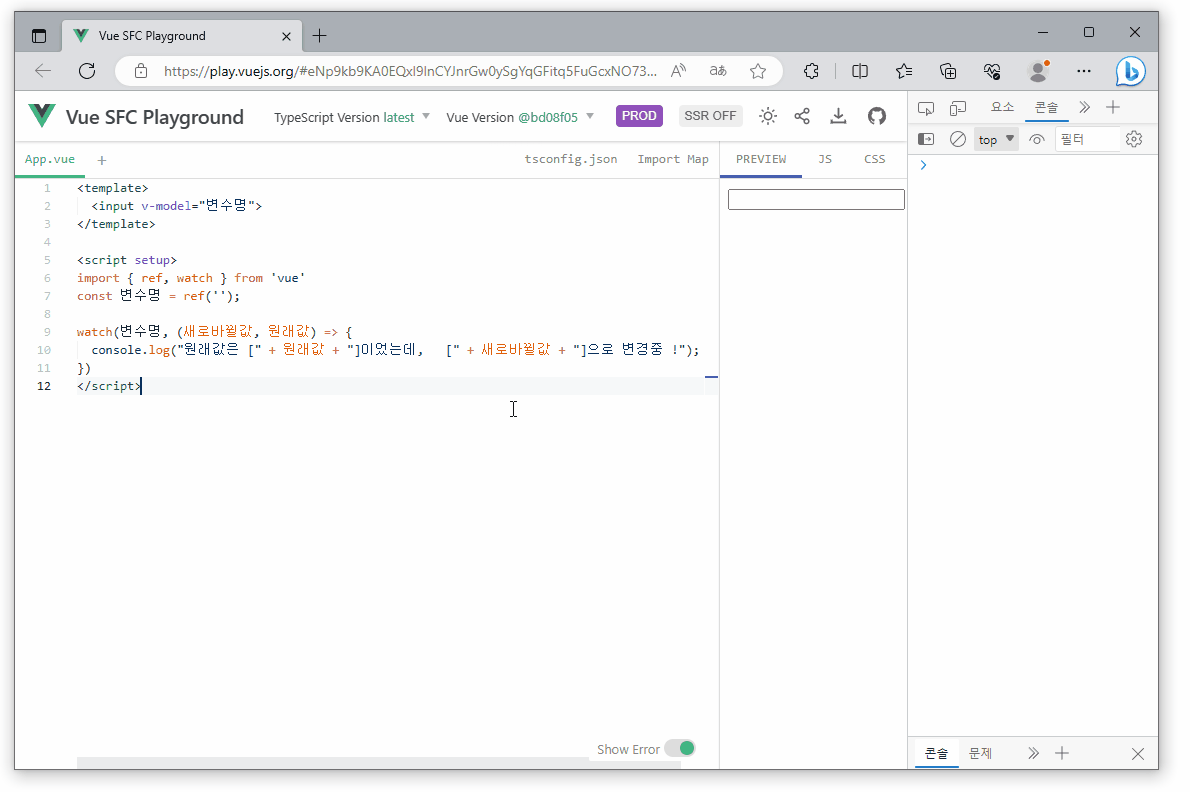Select the bottom drawer 문제 tab

(980, 753)
